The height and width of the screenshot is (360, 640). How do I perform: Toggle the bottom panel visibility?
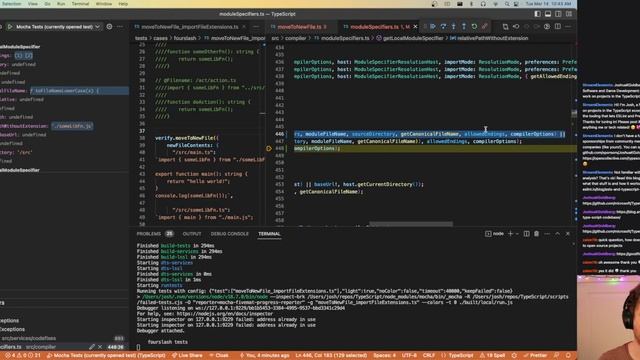coord(548,14)
